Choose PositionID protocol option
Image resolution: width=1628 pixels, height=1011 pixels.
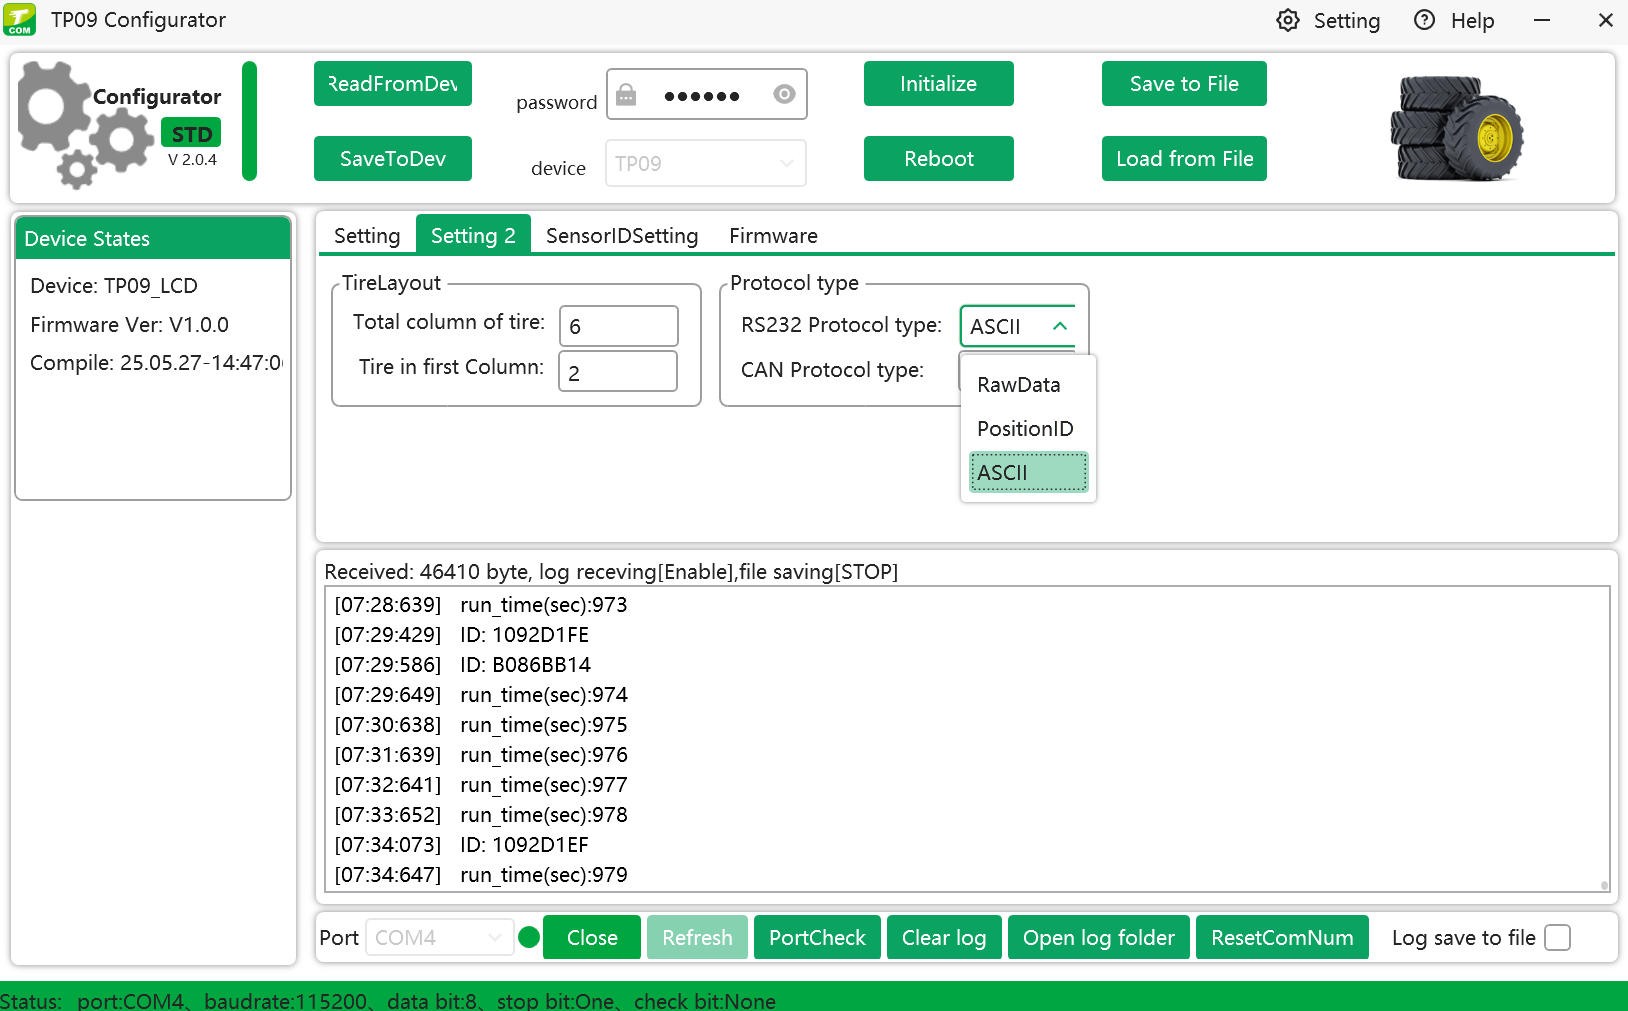tap(1025, 429)
